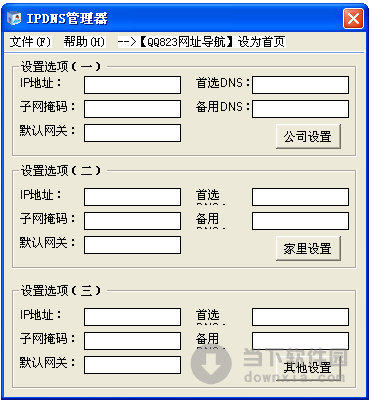Close the IPDNS管理器 window
This screenshot has width=372, height=402.
(x=353, y=18)
